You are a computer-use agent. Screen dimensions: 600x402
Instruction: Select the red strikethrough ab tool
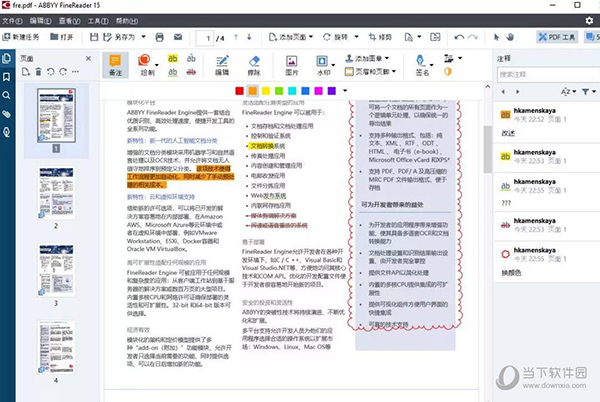point(191,72)
